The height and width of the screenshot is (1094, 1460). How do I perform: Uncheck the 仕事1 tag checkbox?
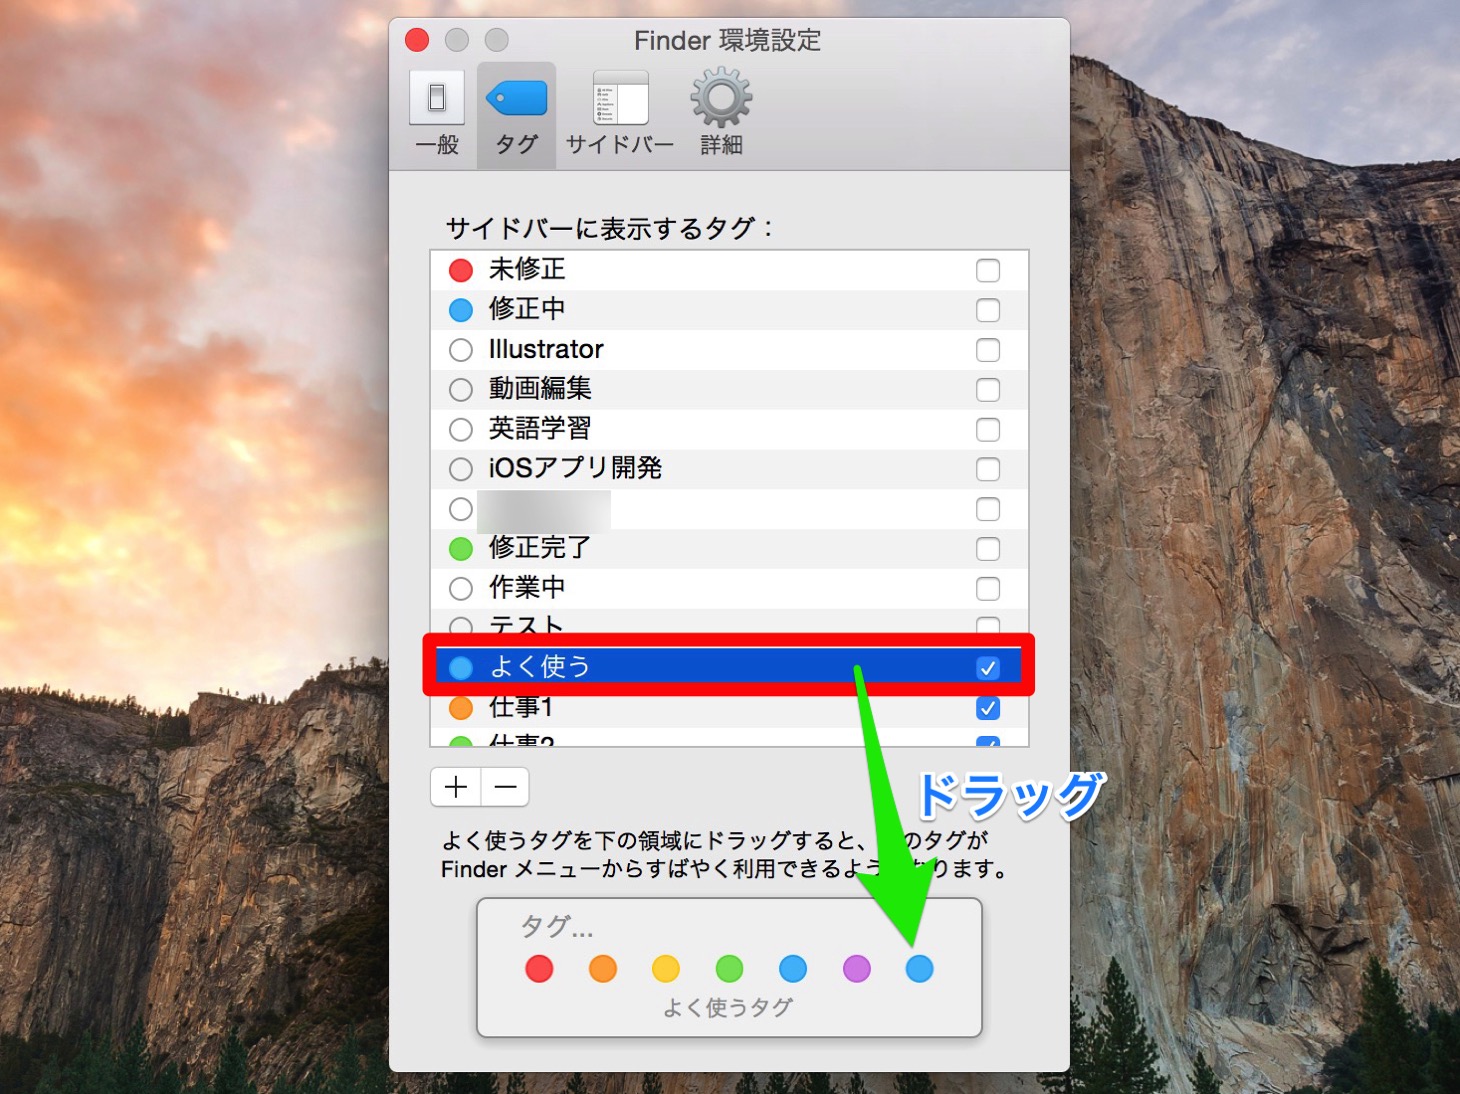pyautogui.click(x=988, y=708)
